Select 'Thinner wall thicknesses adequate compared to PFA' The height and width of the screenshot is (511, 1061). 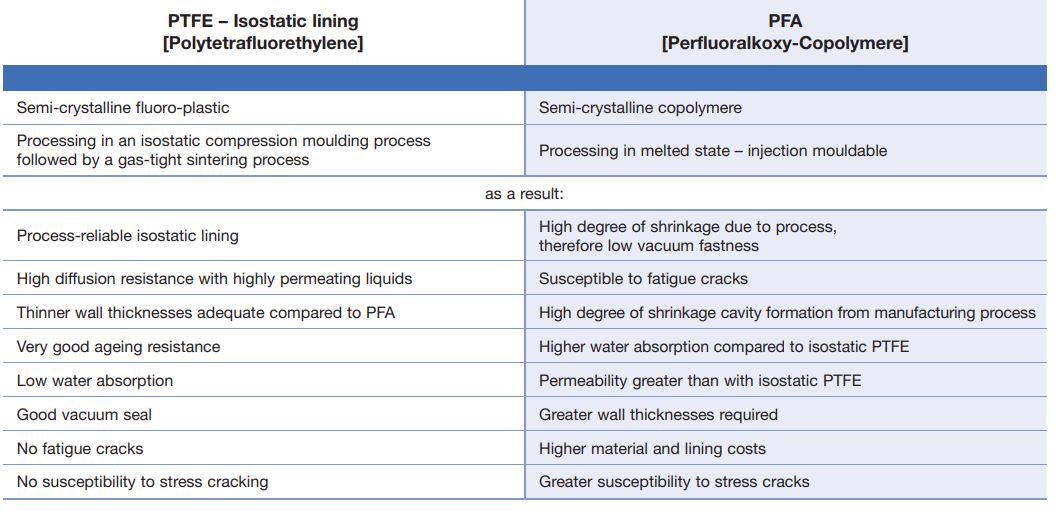tap(205, 313)
